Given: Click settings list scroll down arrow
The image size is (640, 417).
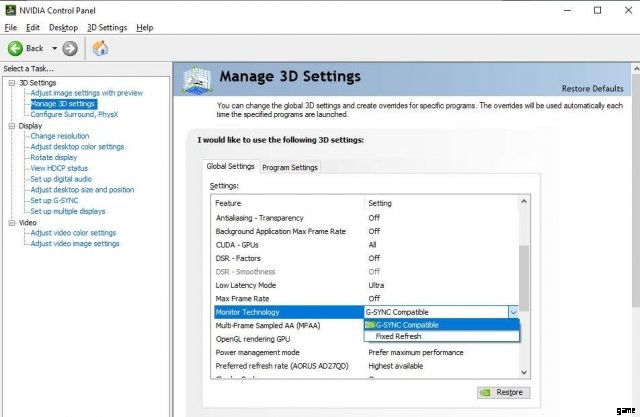Looking at the screenshot, I should pos(524,372).
